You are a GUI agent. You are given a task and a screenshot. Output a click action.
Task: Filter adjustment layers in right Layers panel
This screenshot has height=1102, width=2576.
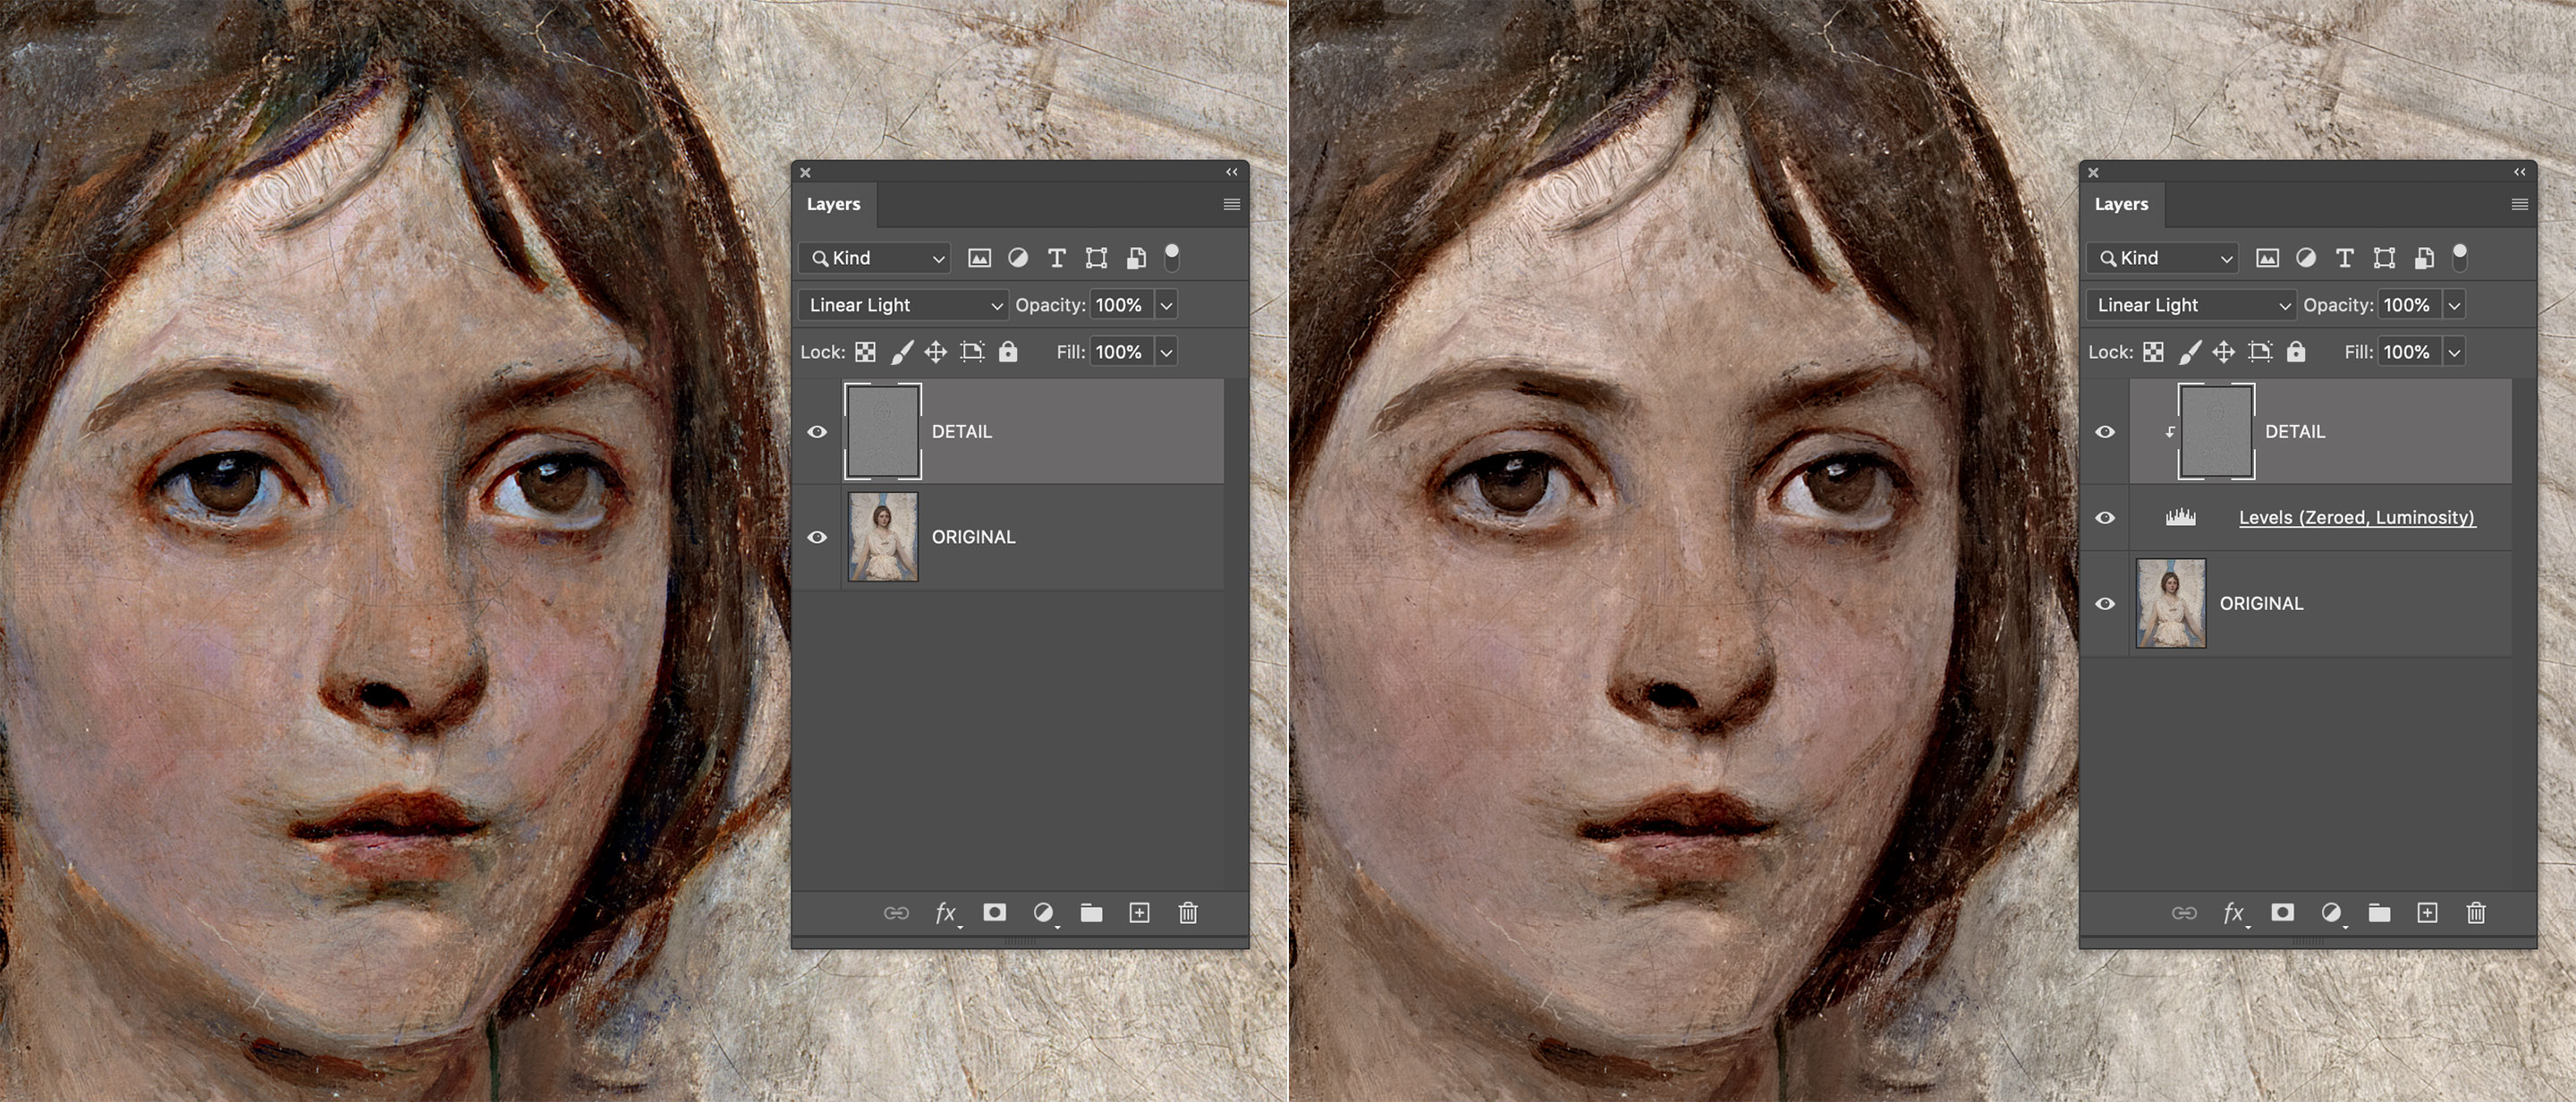coord(2306,258)
